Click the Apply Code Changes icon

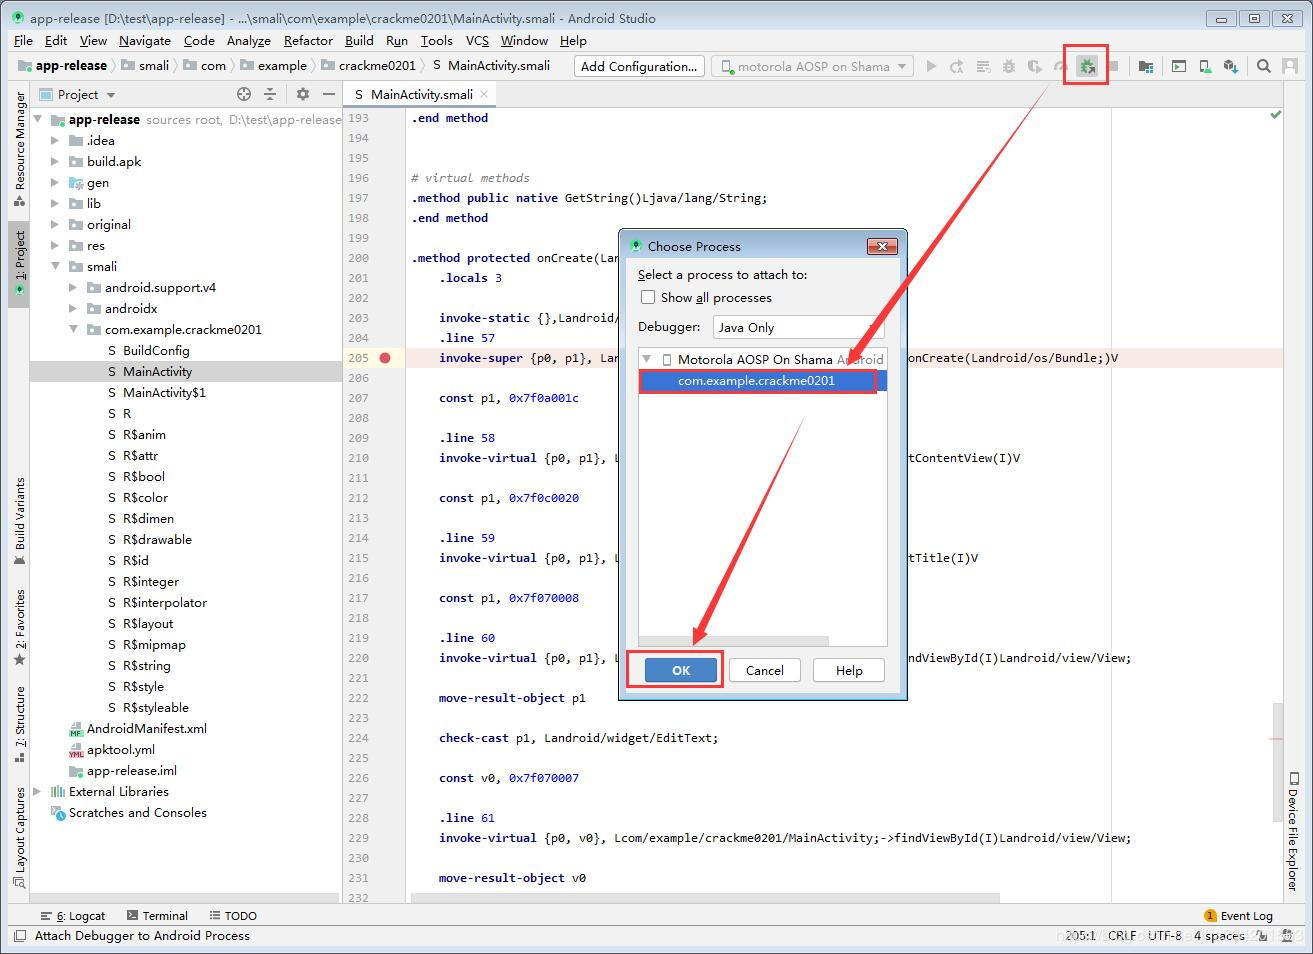pyautogui.click(x=983, y=66)
